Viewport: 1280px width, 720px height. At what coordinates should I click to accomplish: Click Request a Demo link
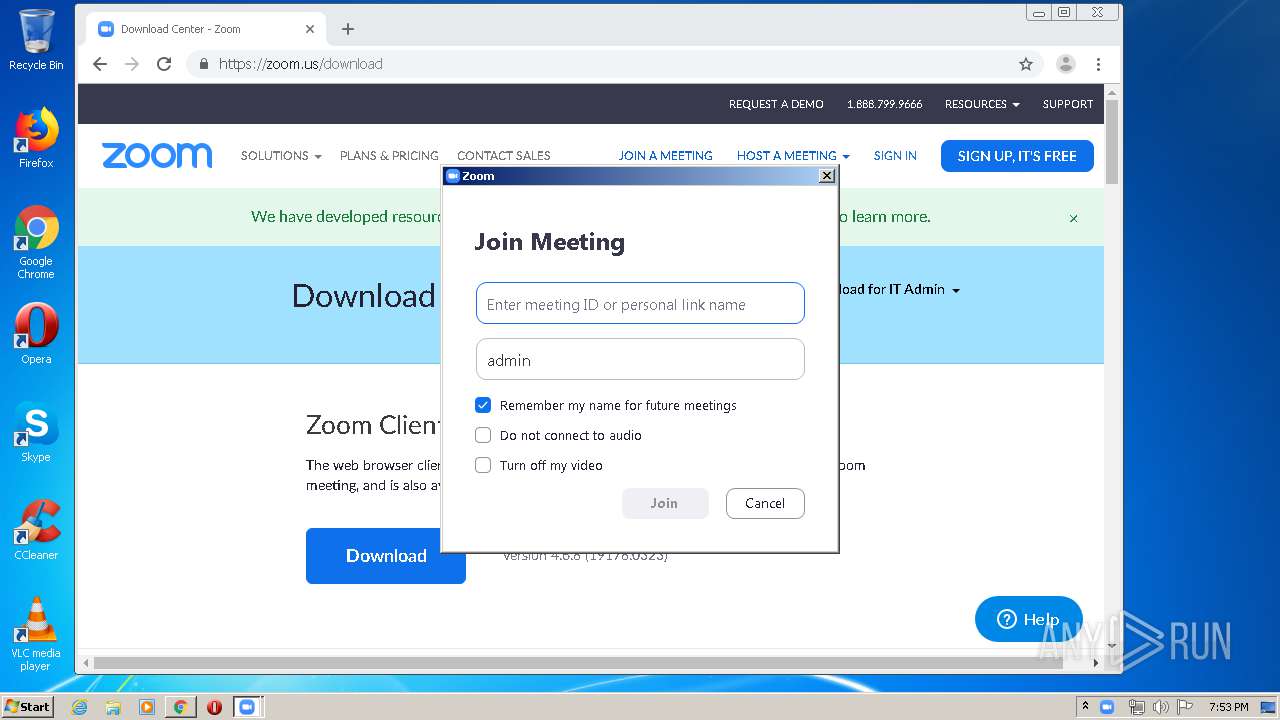coord(776,104)
